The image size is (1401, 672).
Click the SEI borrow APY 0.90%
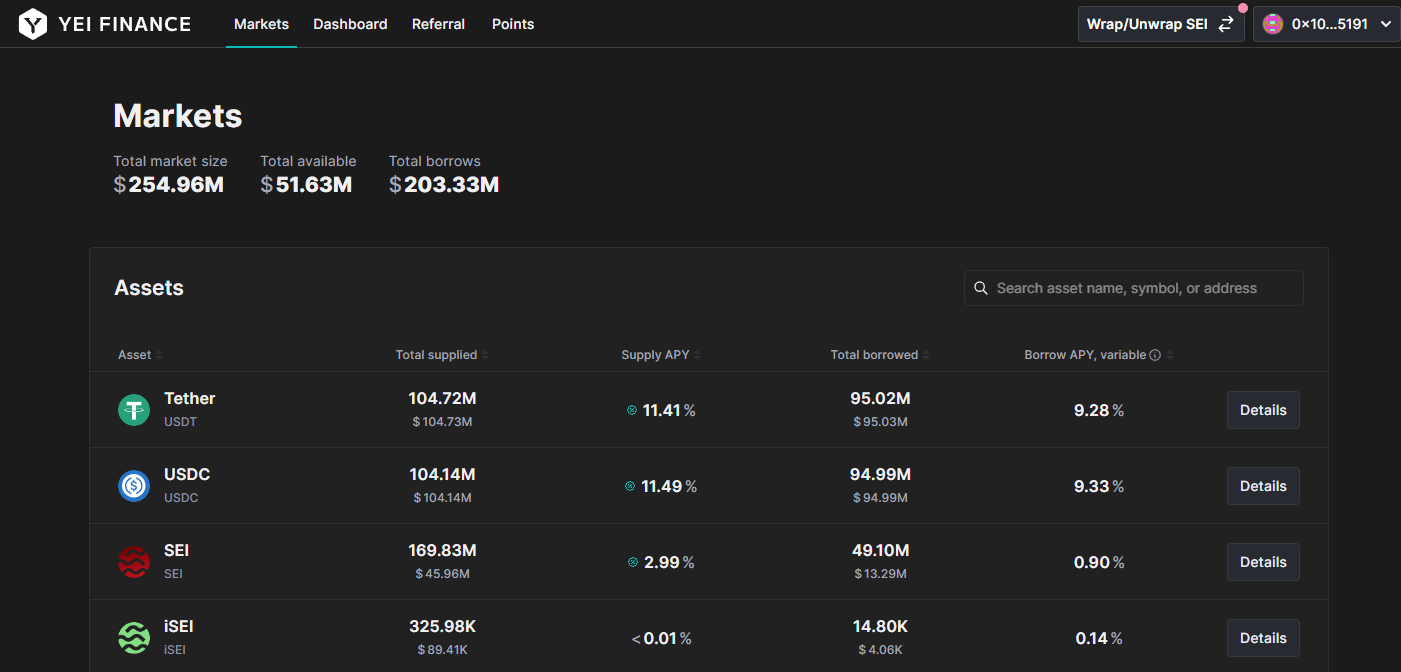pyautogui.click(x=1099, y=562)
